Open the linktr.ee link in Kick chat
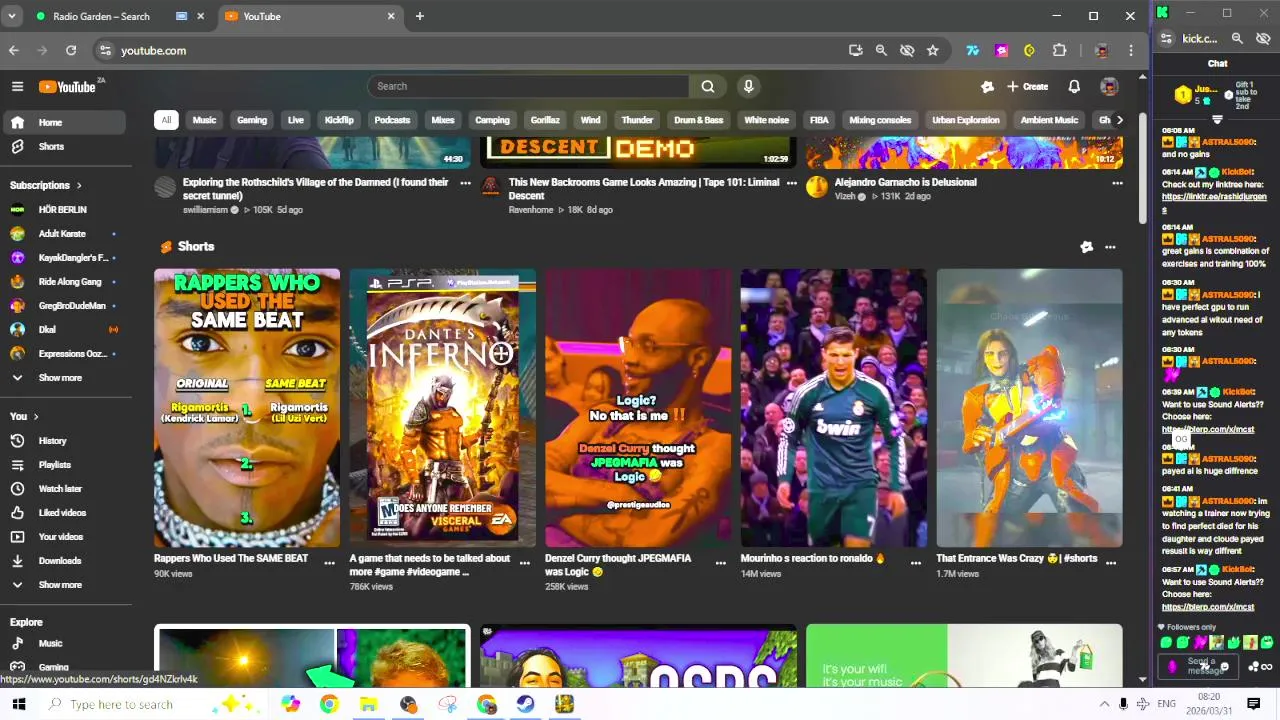Image resolution: width=1280 pixels, height=720 pixels. point(1214,203)
